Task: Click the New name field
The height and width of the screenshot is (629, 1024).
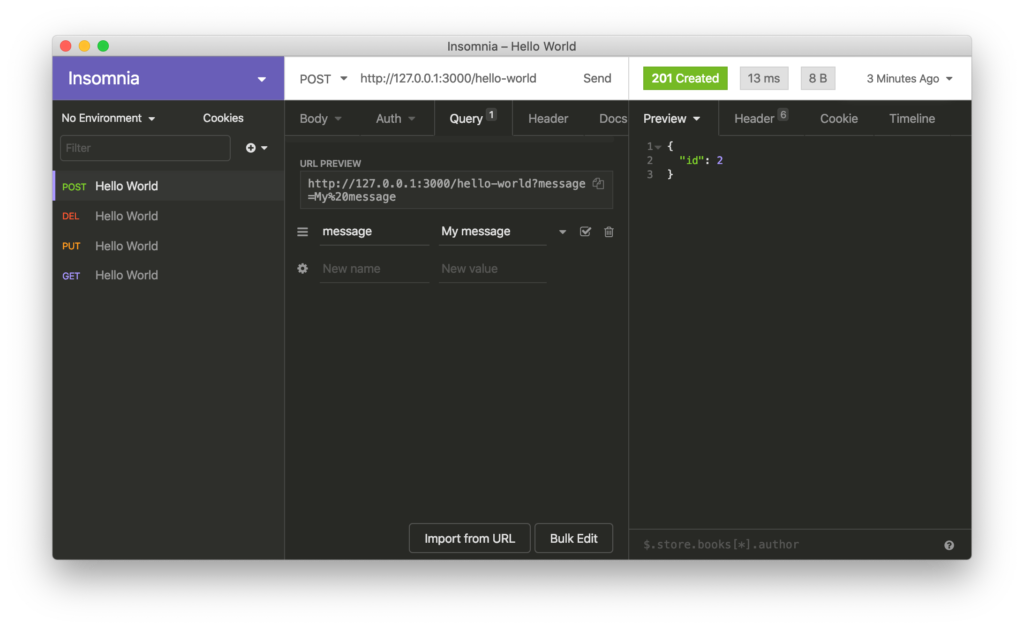Action: tap(374, 269)
